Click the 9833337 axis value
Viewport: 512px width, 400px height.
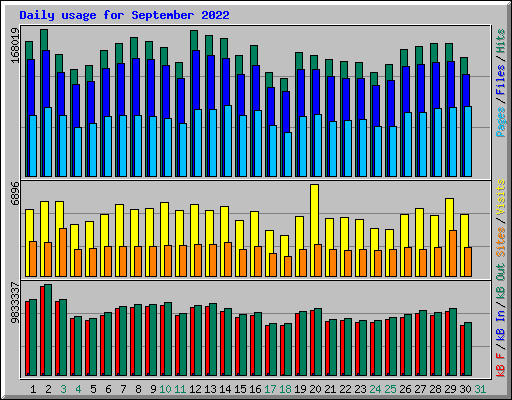(x=15, y=303)
